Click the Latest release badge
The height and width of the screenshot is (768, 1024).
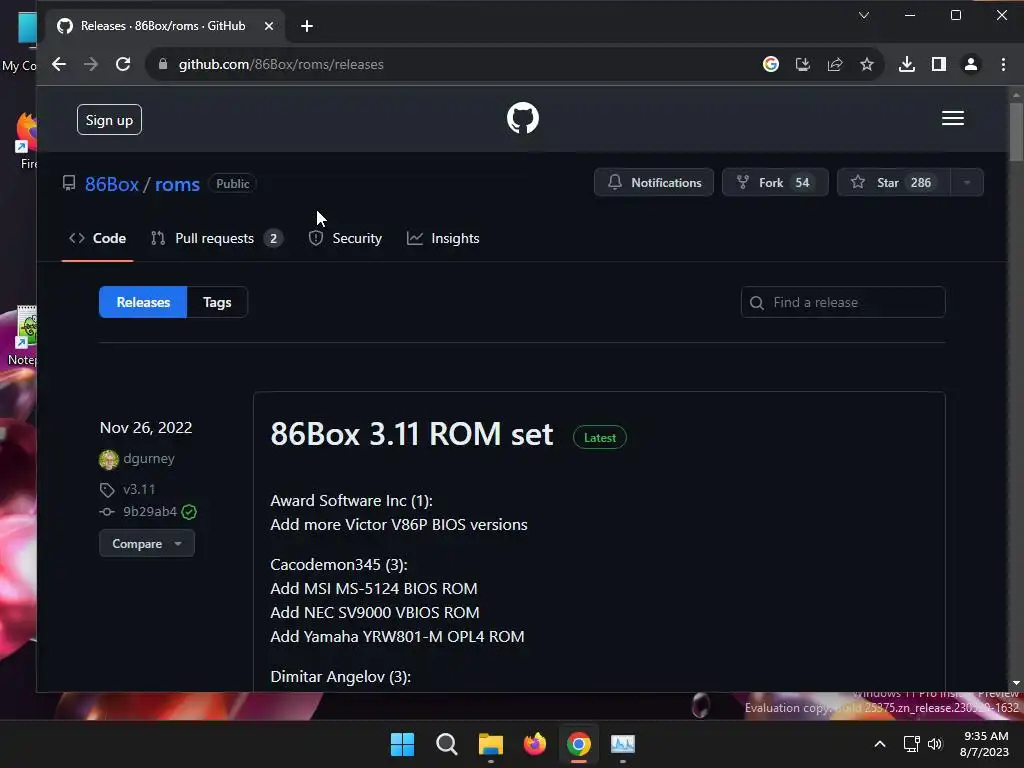point(600,438)
